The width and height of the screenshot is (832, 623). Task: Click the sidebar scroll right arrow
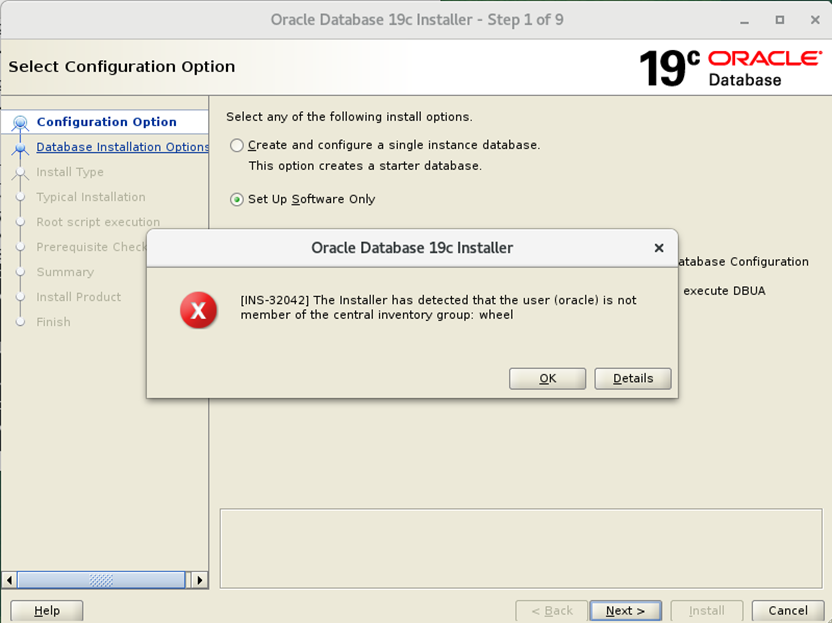click(200, 580)
